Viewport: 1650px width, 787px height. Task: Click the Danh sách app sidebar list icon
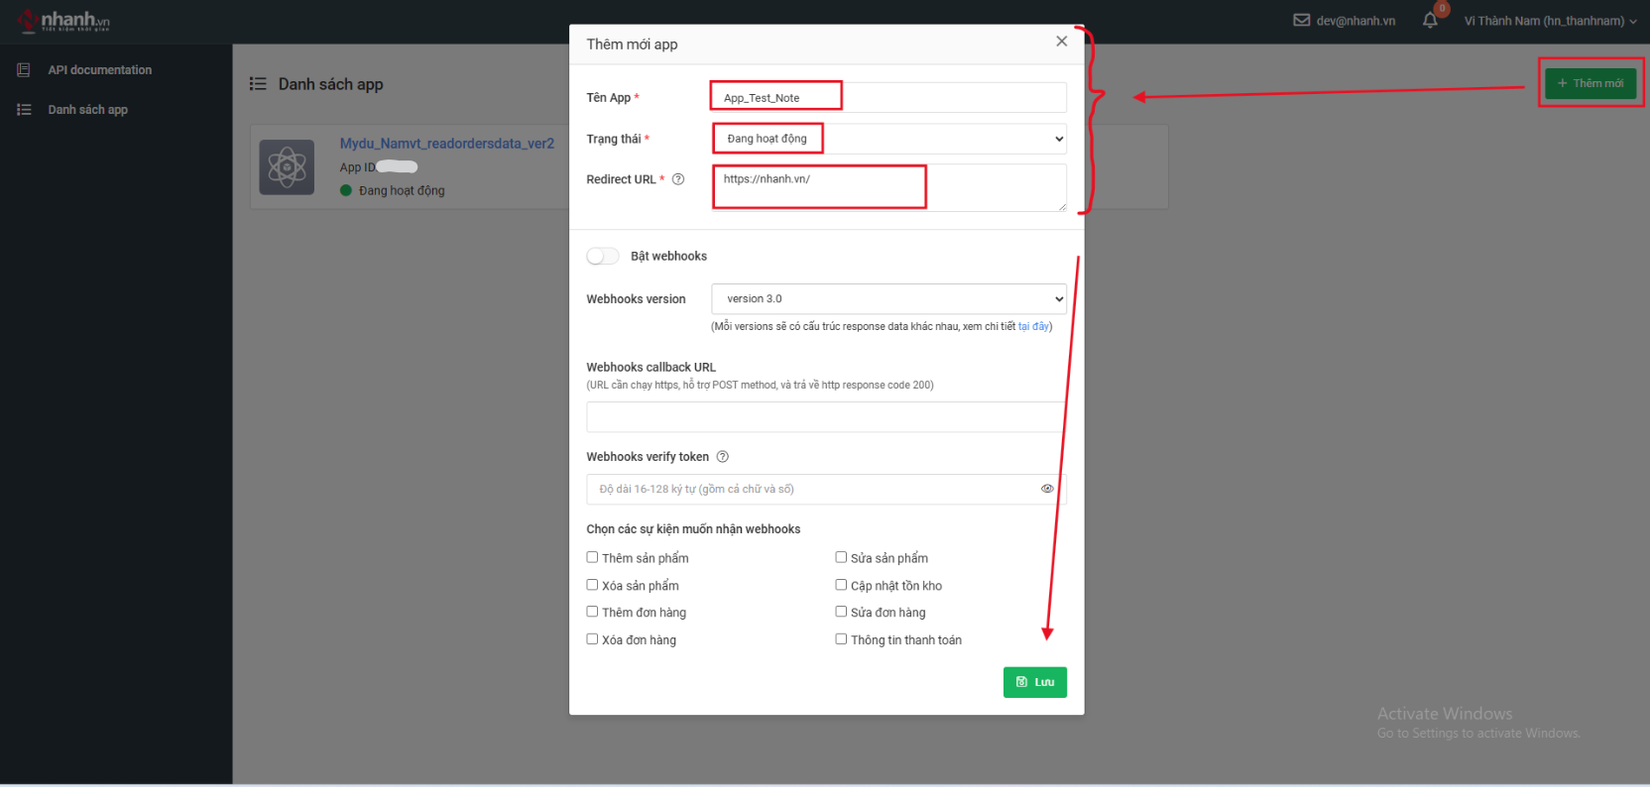point(24,110)
